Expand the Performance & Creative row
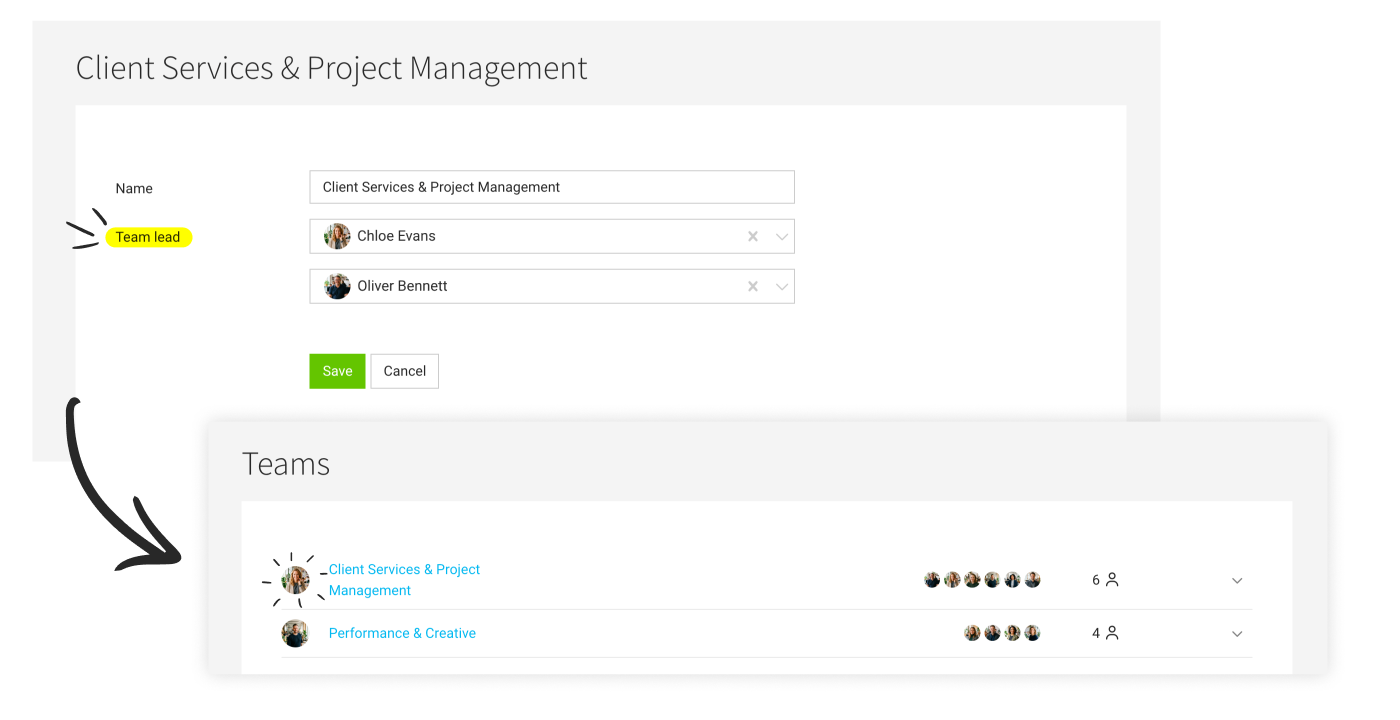 click(1237, 634)
